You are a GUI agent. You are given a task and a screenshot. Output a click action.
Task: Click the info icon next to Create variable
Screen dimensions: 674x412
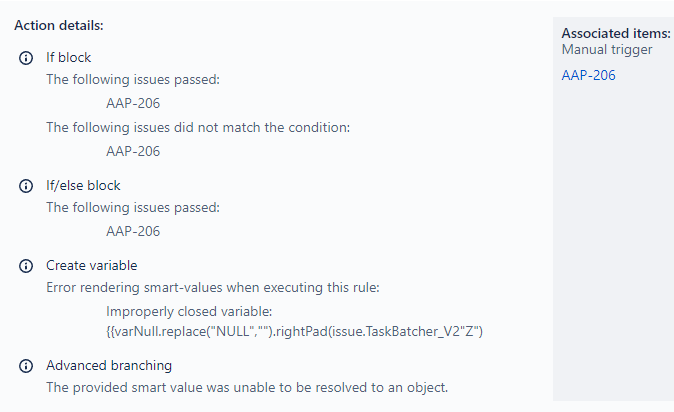(26, 266)
